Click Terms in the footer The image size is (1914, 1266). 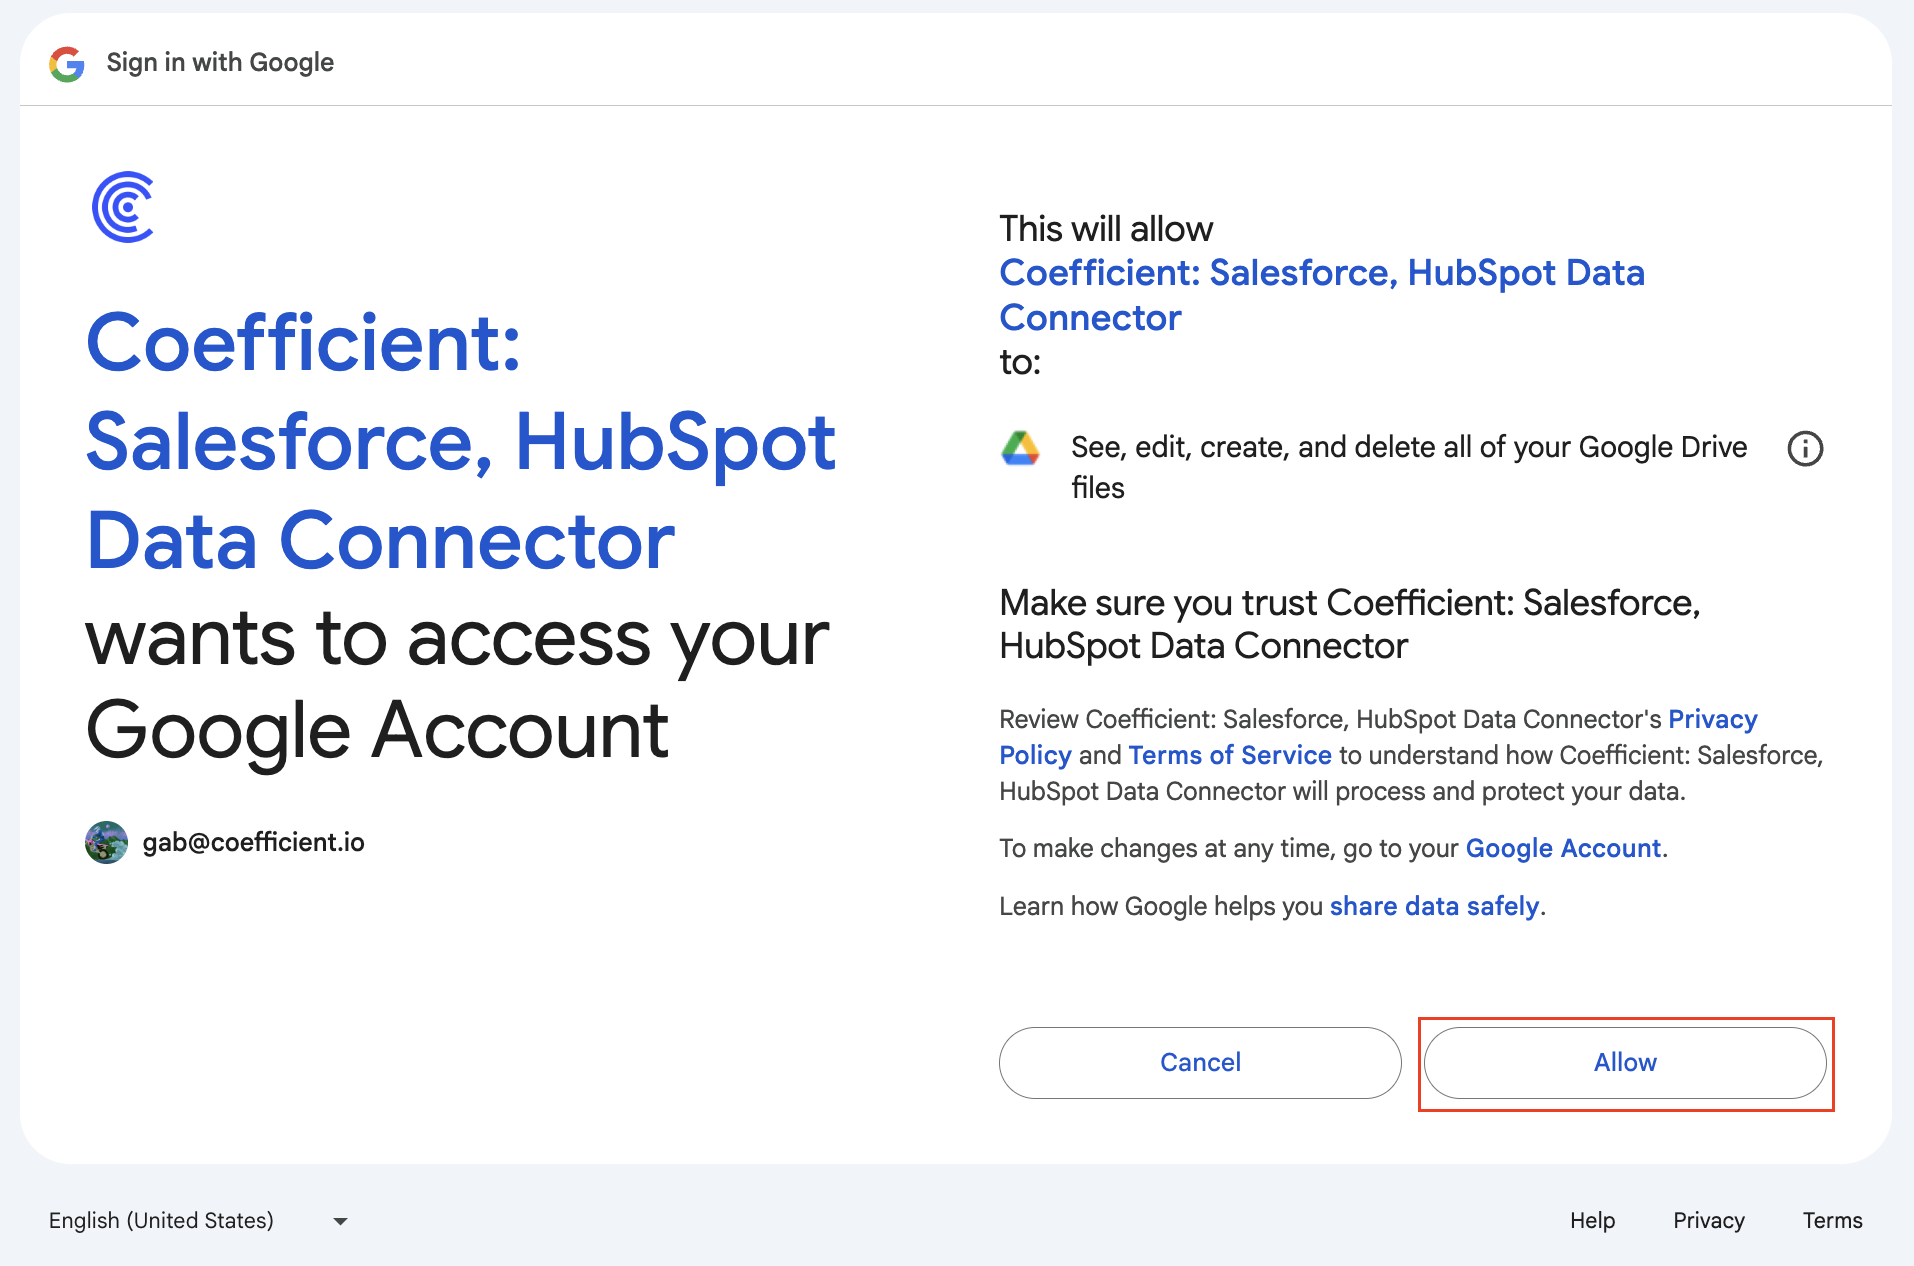pyautogui.click(x=1832, y=1220)
